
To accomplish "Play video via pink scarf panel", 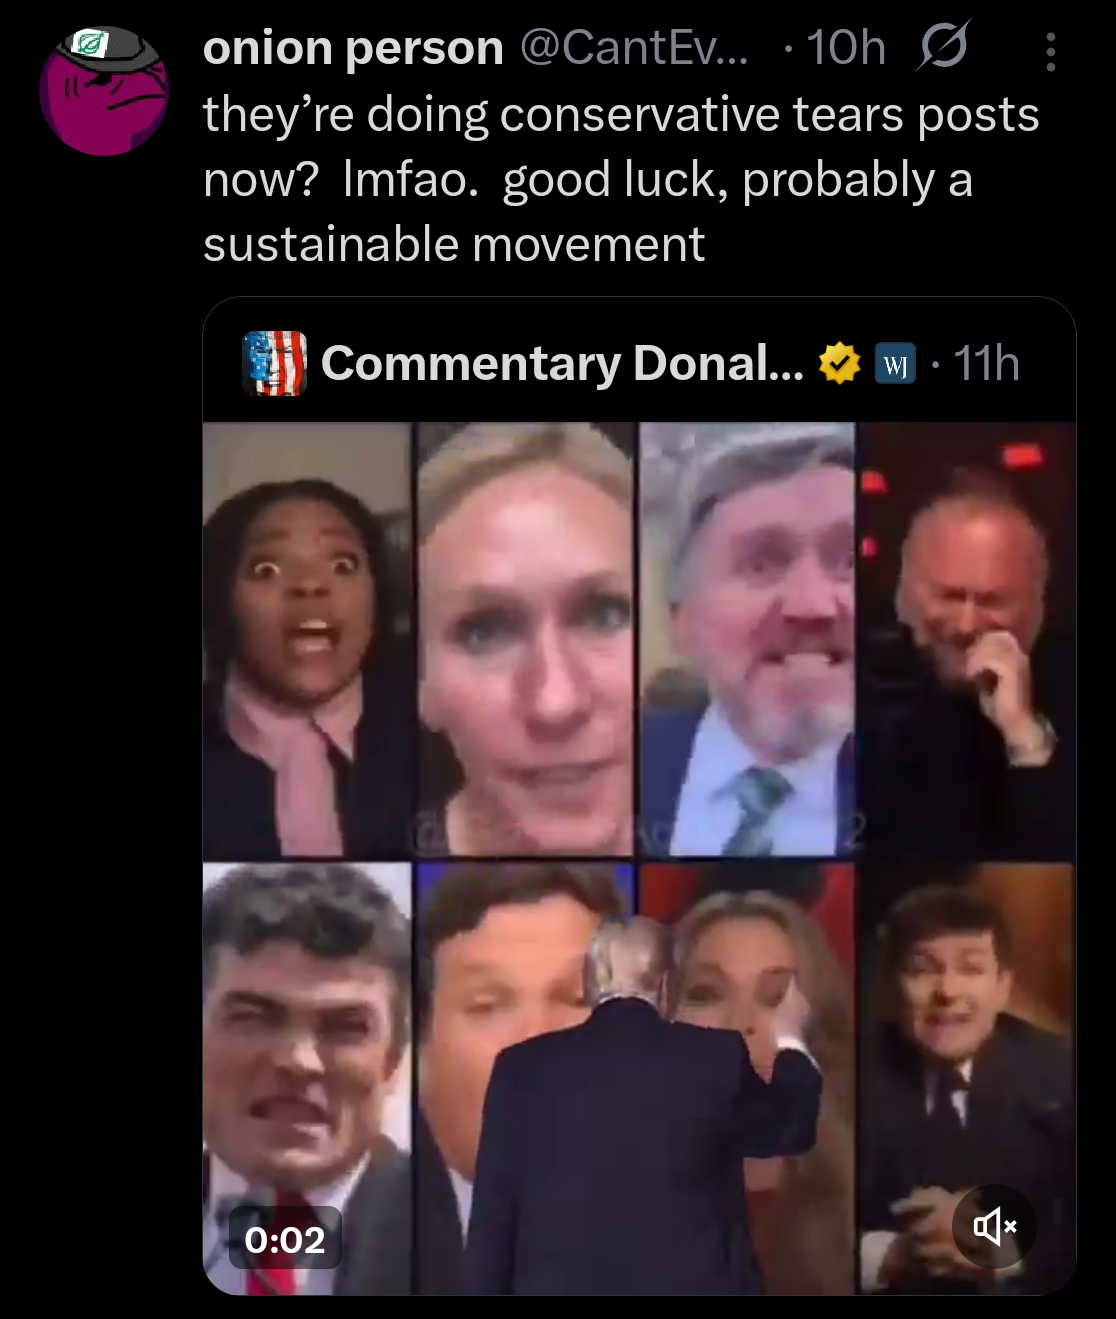I will 307,641.
